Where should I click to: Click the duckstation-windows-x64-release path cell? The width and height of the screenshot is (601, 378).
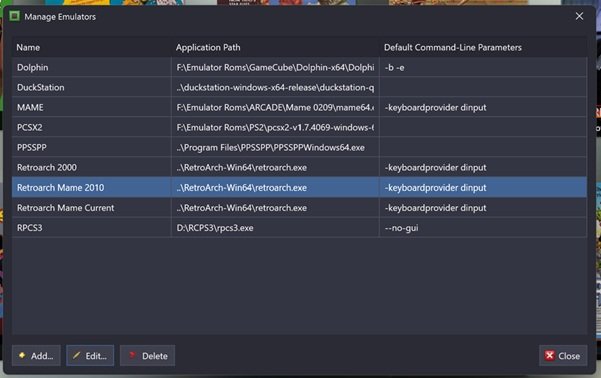275,87
